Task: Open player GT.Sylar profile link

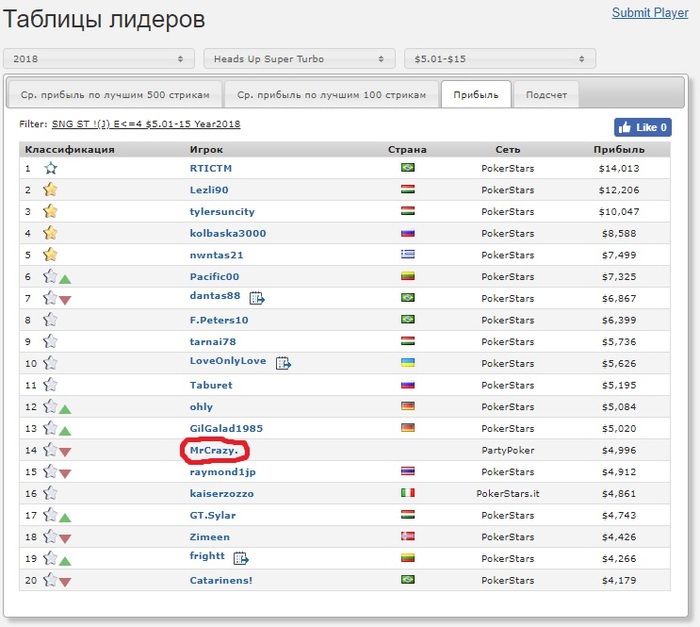Action: point(212,515)
